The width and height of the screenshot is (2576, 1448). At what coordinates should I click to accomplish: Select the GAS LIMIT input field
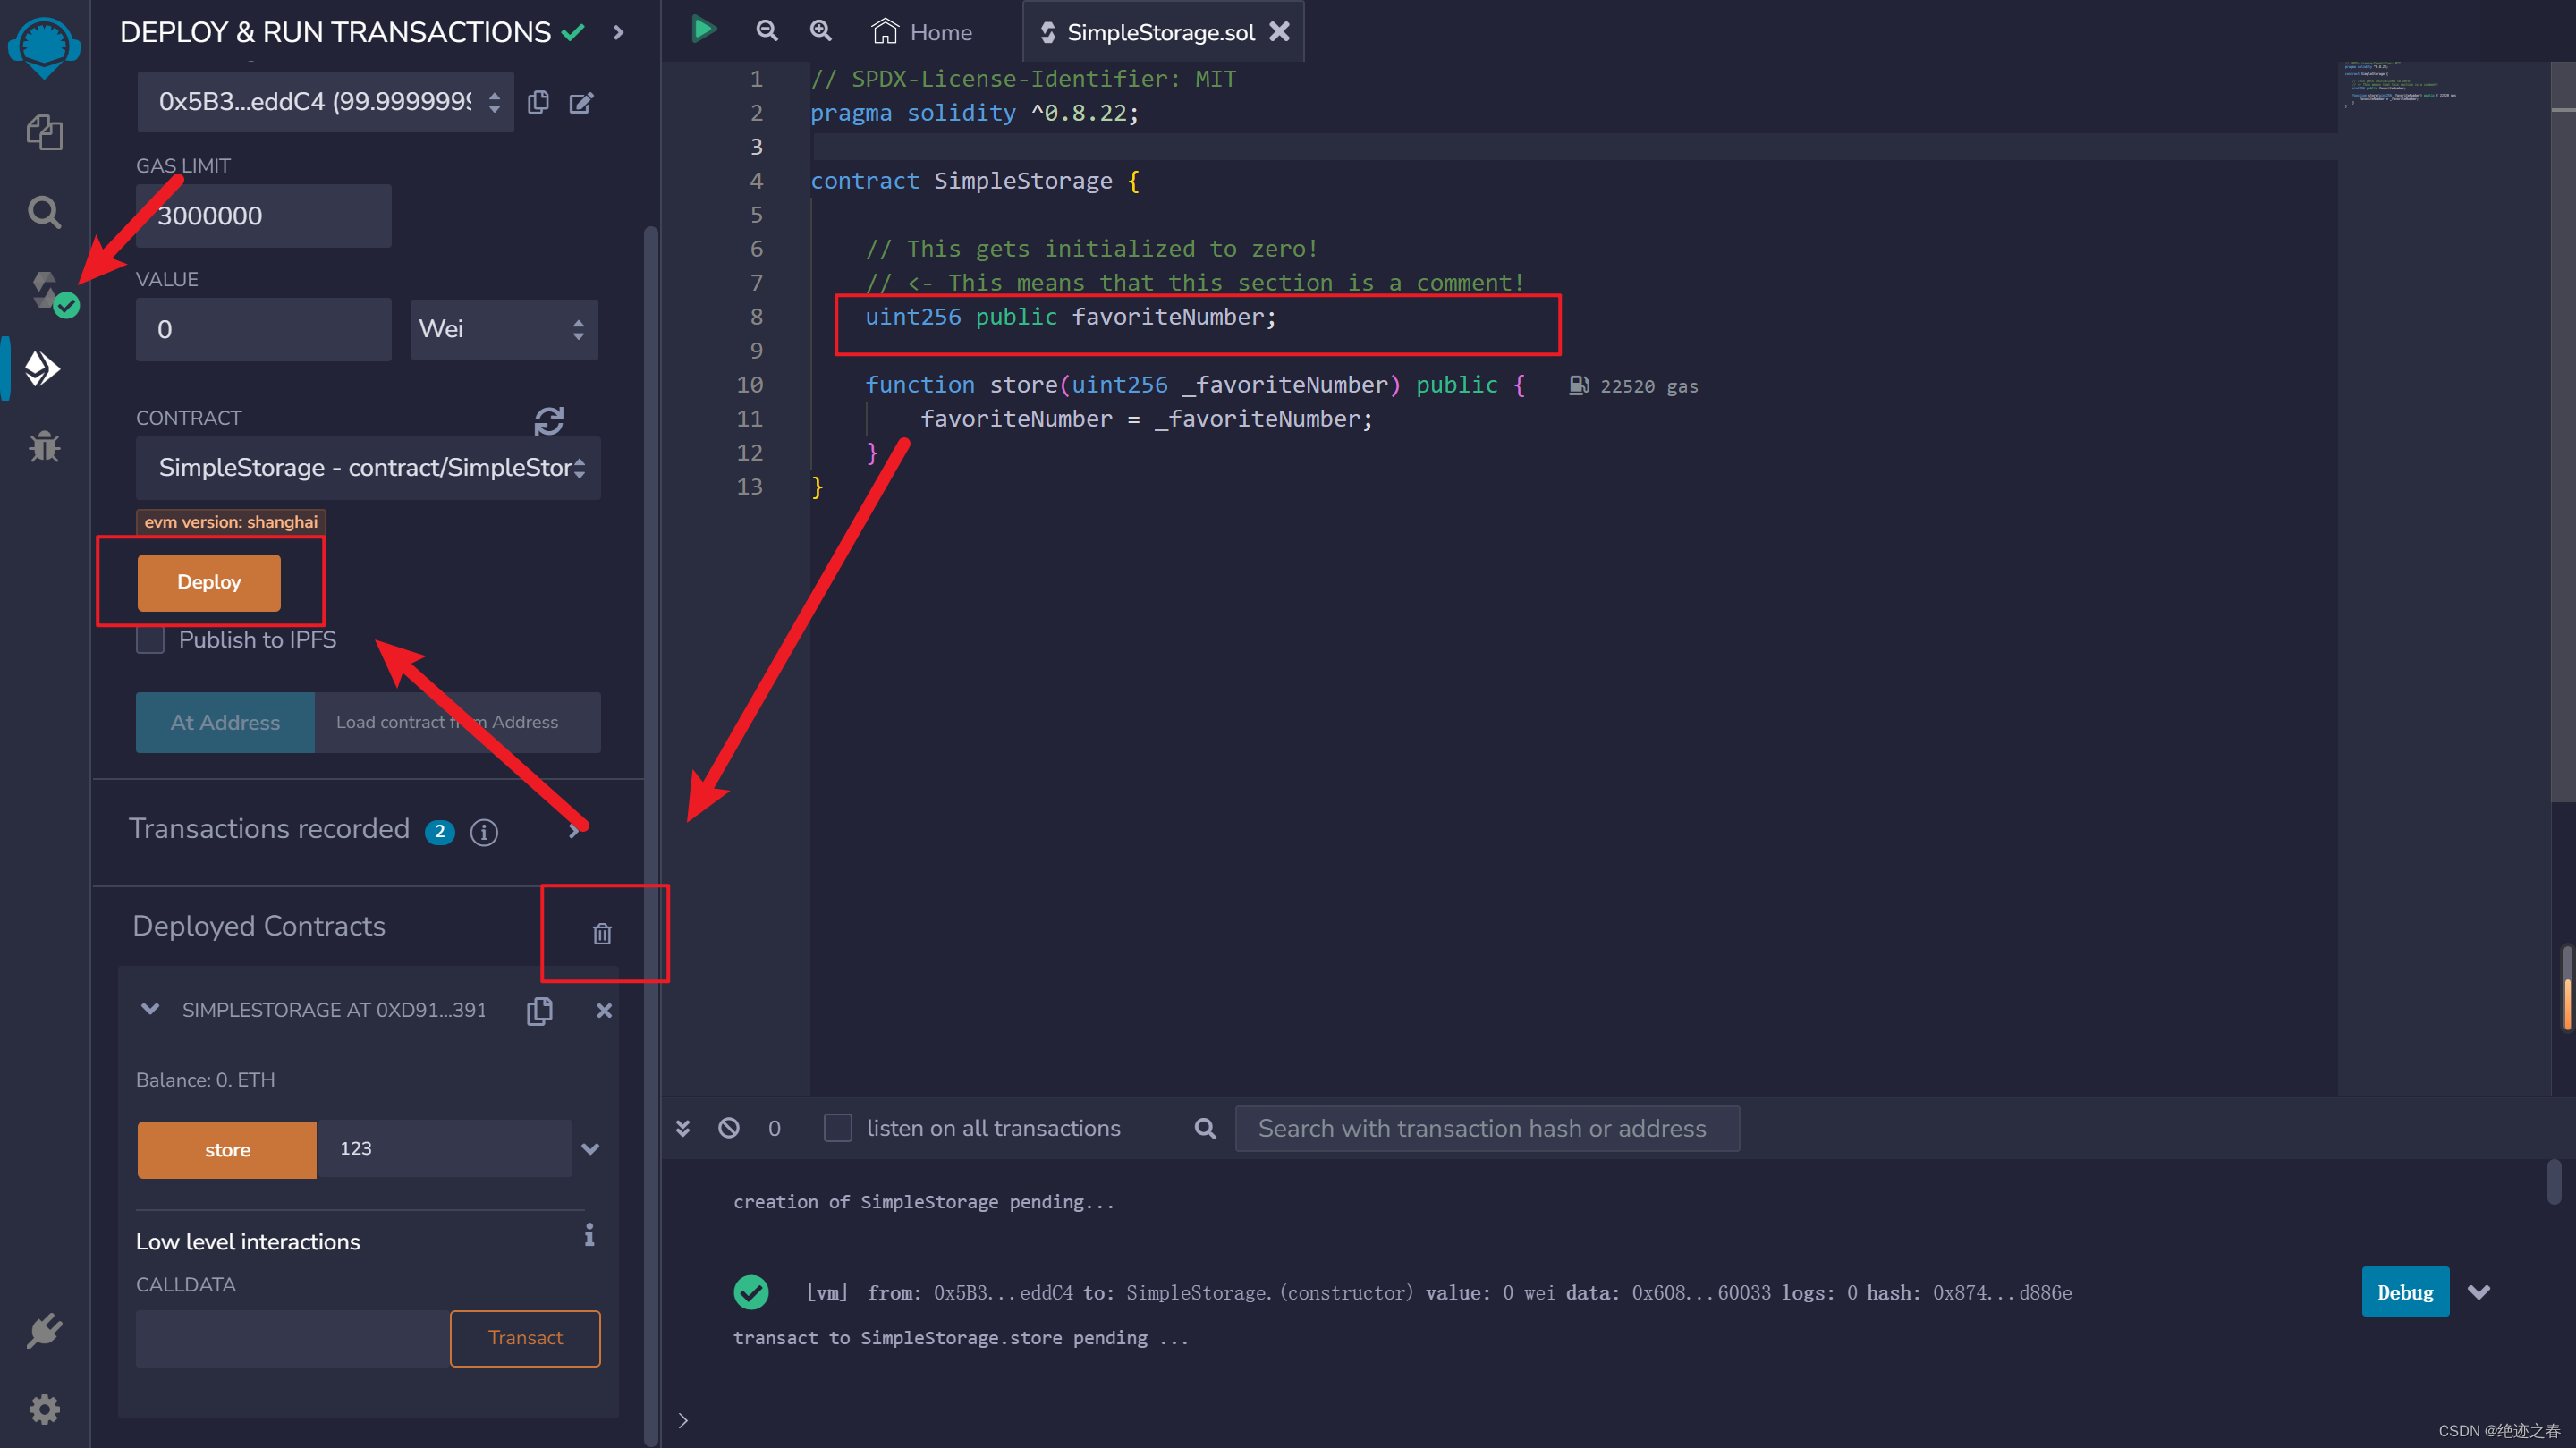point(264,216)
